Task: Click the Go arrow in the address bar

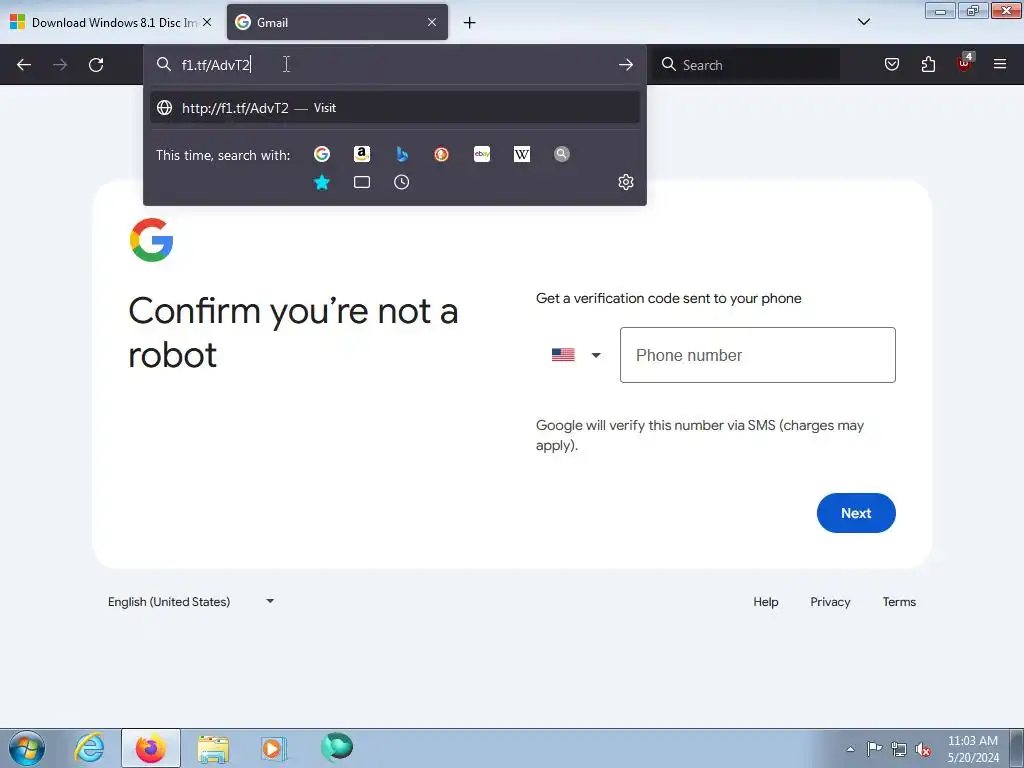Action: pyautogui.click(x=626, y=65)
